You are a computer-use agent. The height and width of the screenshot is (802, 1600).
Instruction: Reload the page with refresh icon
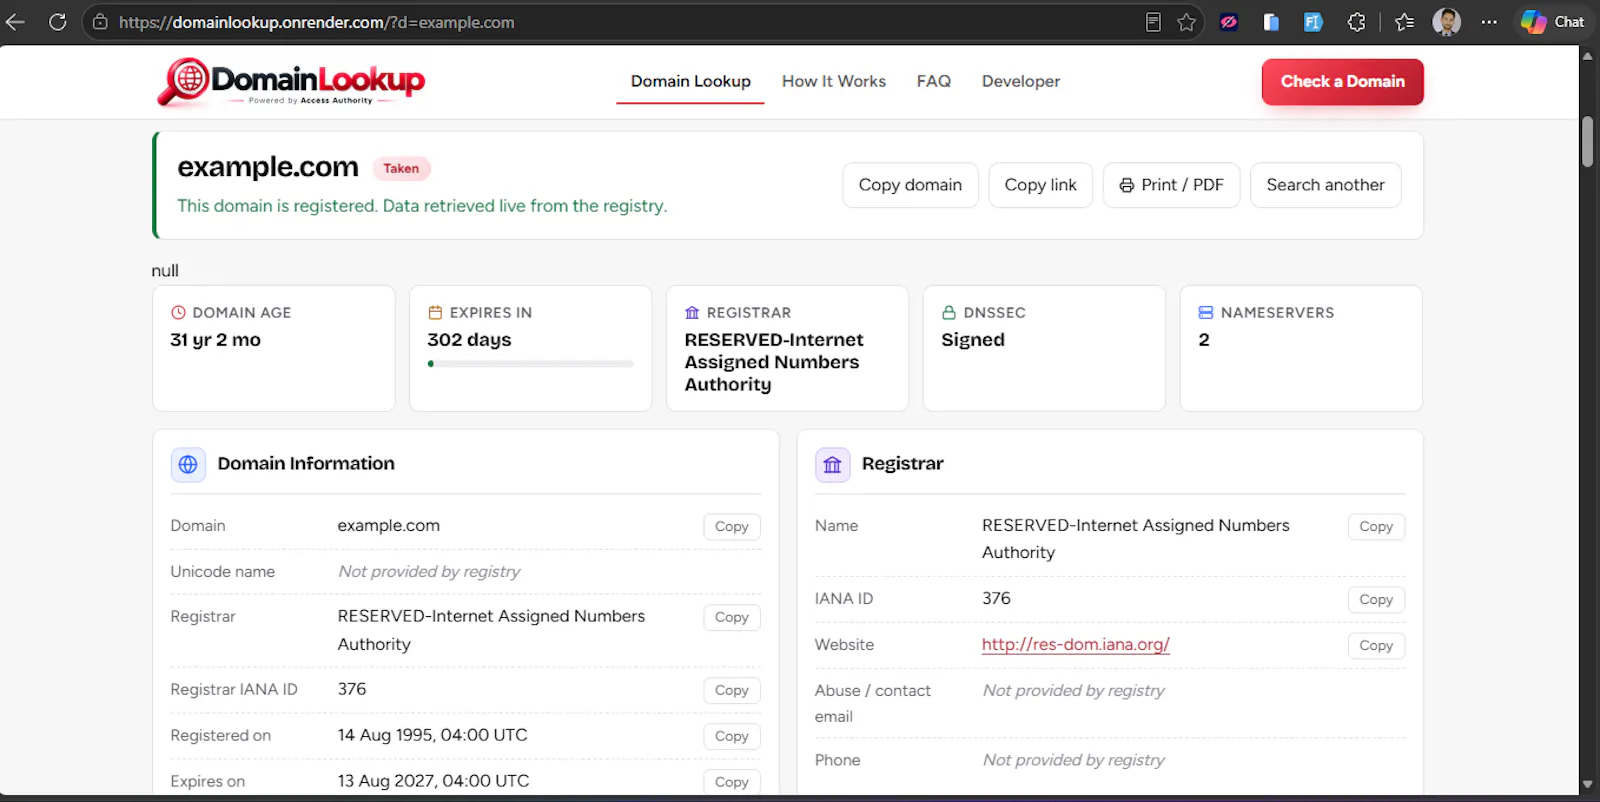point(58,22)
